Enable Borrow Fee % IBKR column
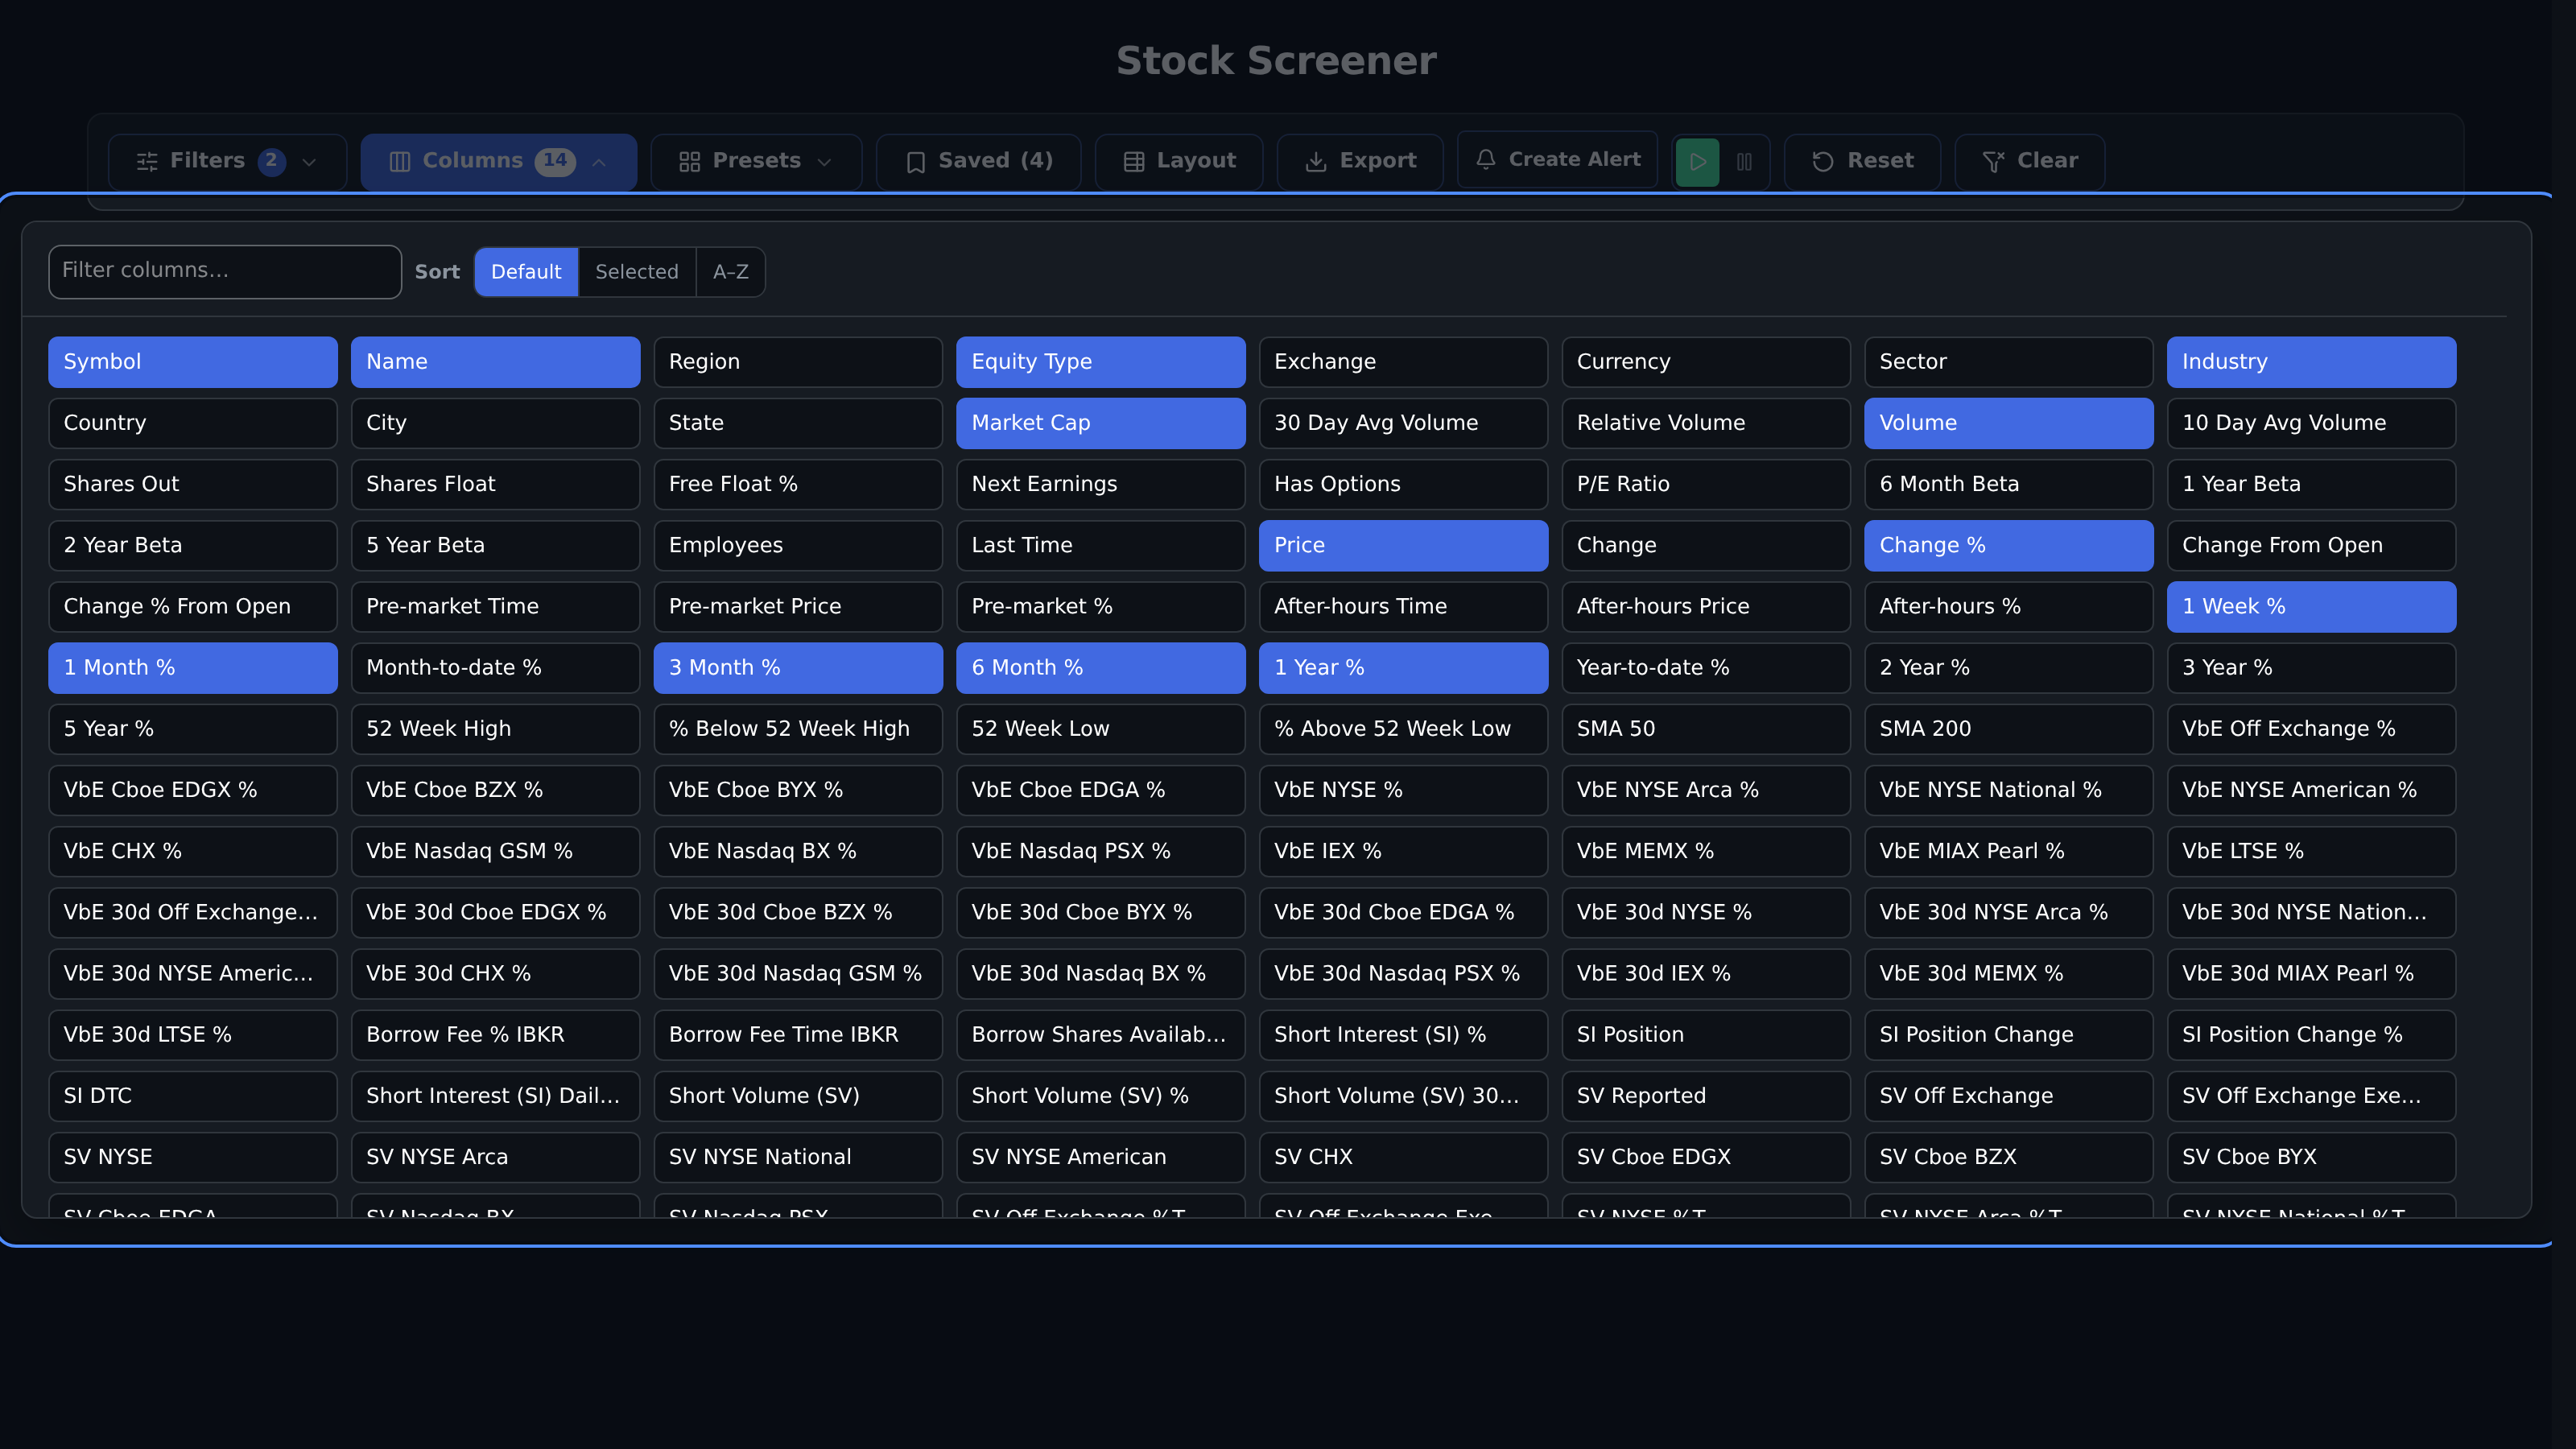 495,1035
